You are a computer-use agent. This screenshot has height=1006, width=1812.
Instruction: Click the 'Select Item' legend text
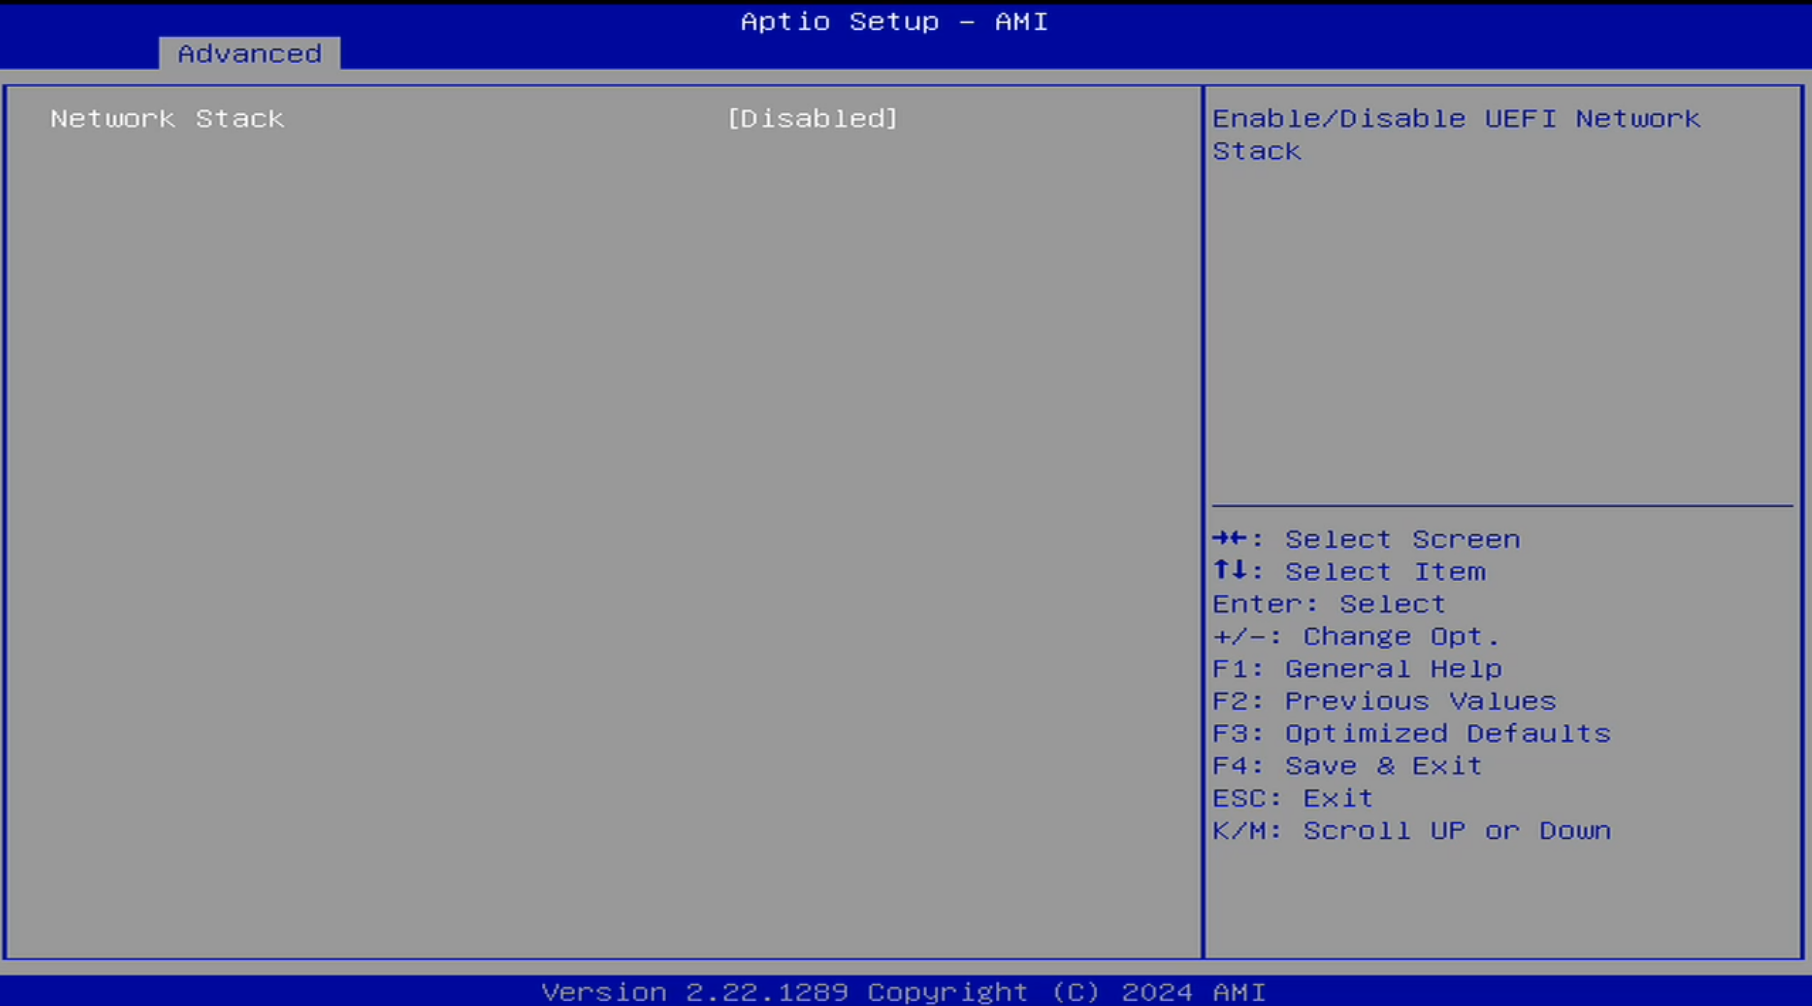(1385, 572)
